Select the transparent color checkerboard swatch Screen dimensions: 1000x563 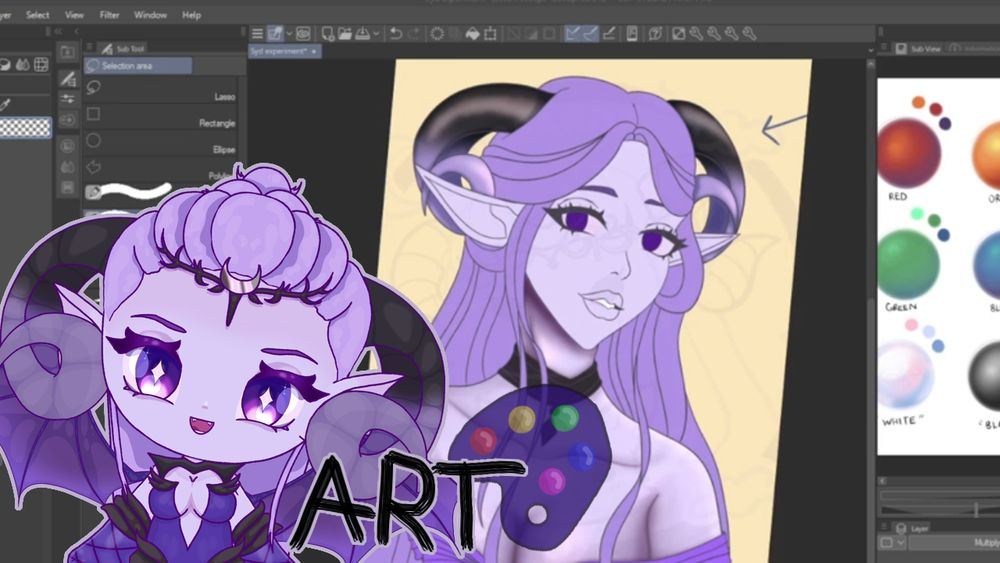click(x=25, y=128)
